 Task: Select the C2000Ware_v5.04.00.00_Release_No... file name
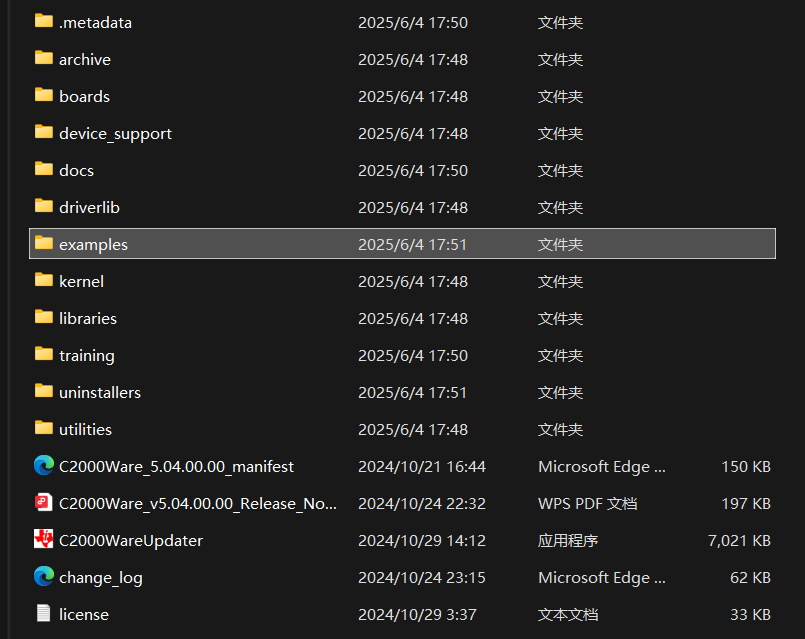click(x=198, y=504)
